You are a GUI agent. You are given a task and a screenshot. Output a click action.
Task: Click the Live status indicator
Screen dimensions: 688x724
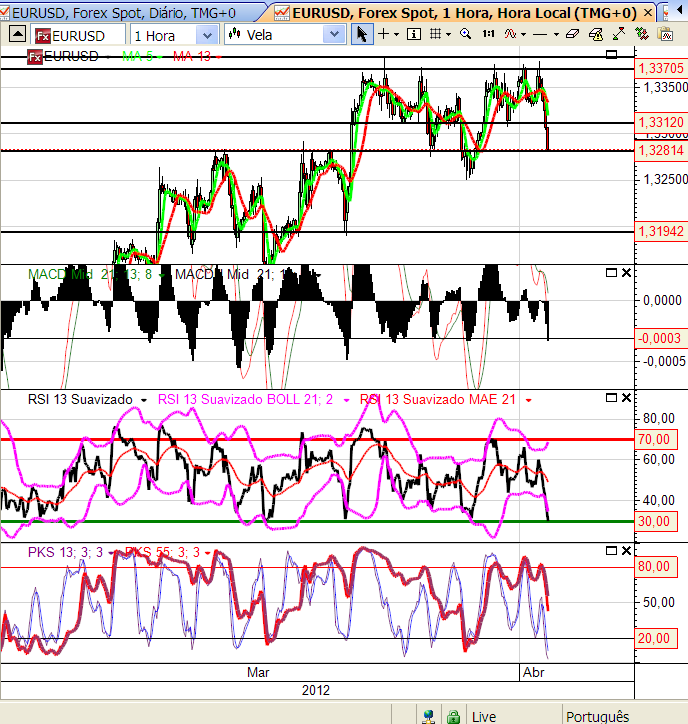[483, 717]
